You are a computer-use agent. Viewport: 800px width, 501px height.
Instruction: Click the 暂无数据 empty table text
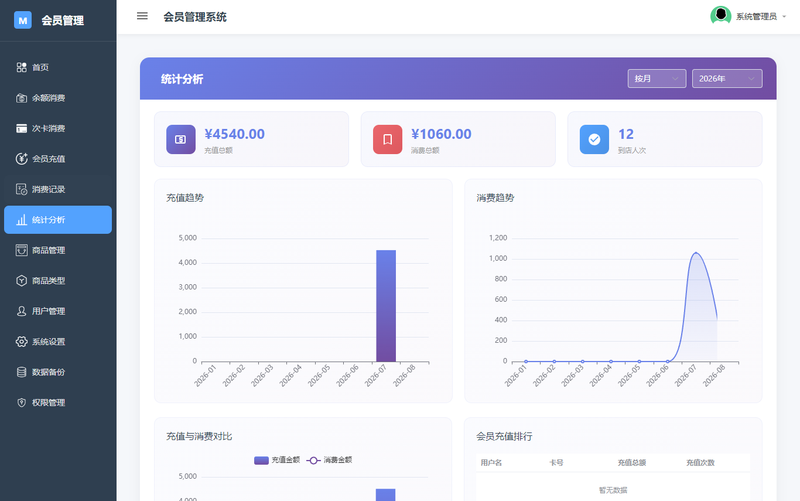pos(613,490)
